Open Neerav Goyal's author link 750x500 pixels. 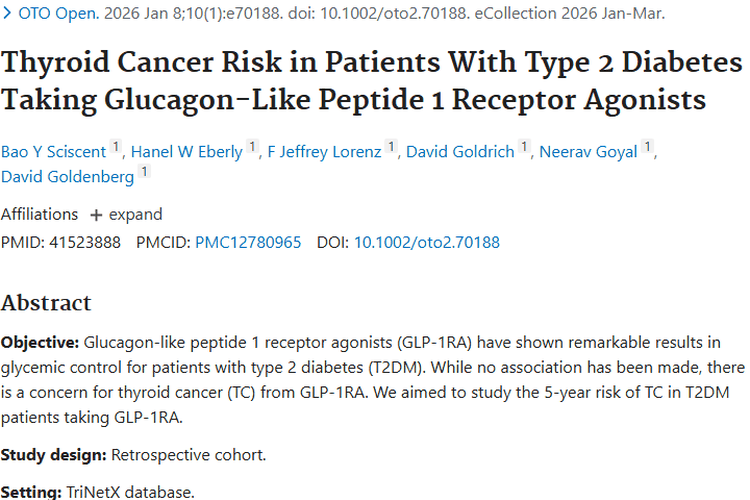click(x=589, y=152)
